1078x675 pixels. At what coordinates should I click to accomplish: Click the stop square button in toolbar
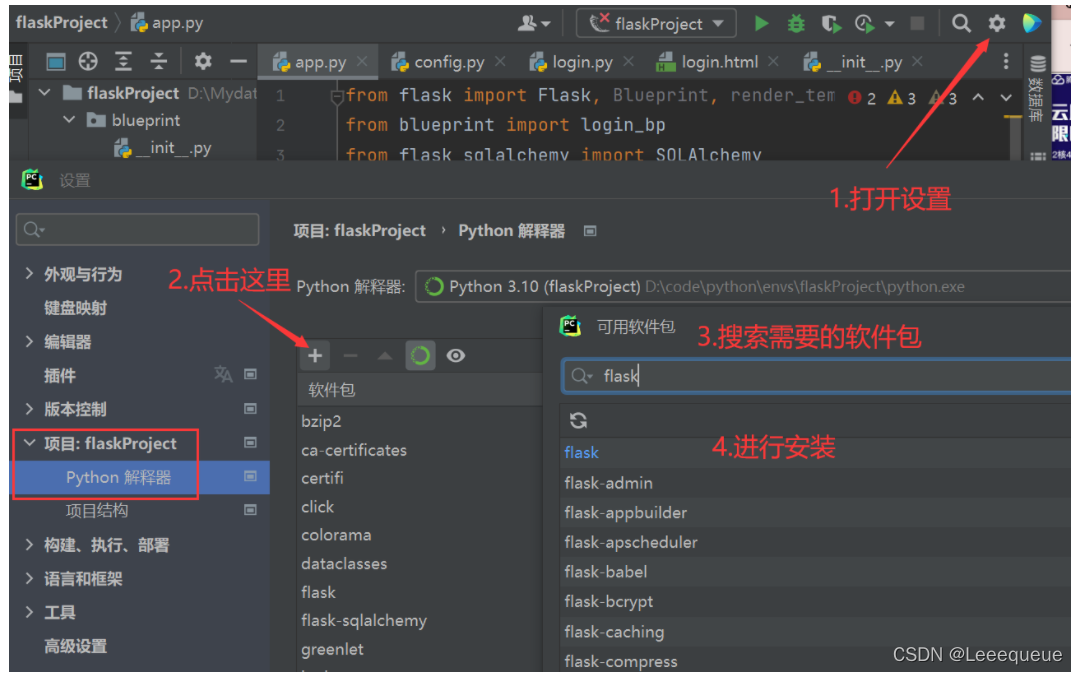click(x=917, y=23)
